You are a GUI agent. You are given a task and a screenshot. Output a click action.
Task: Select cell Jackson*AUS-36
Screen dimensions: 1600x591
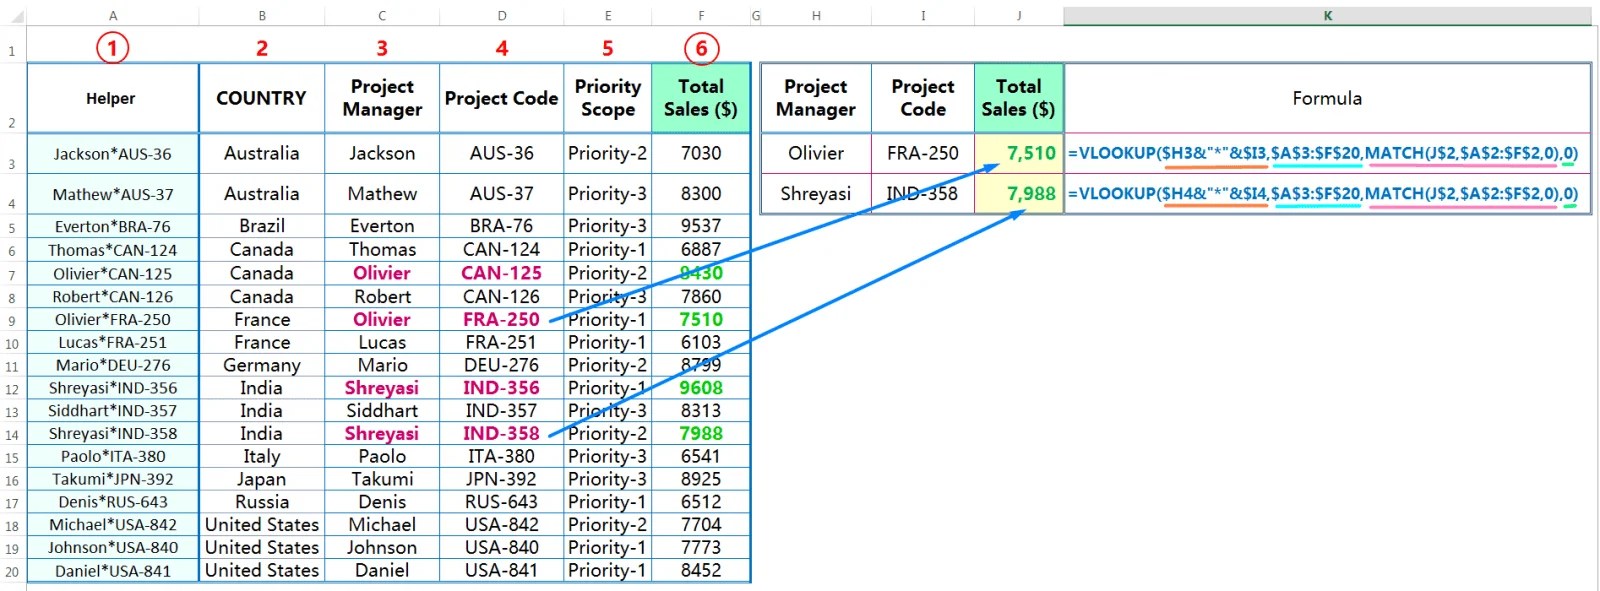pos(113,154)
